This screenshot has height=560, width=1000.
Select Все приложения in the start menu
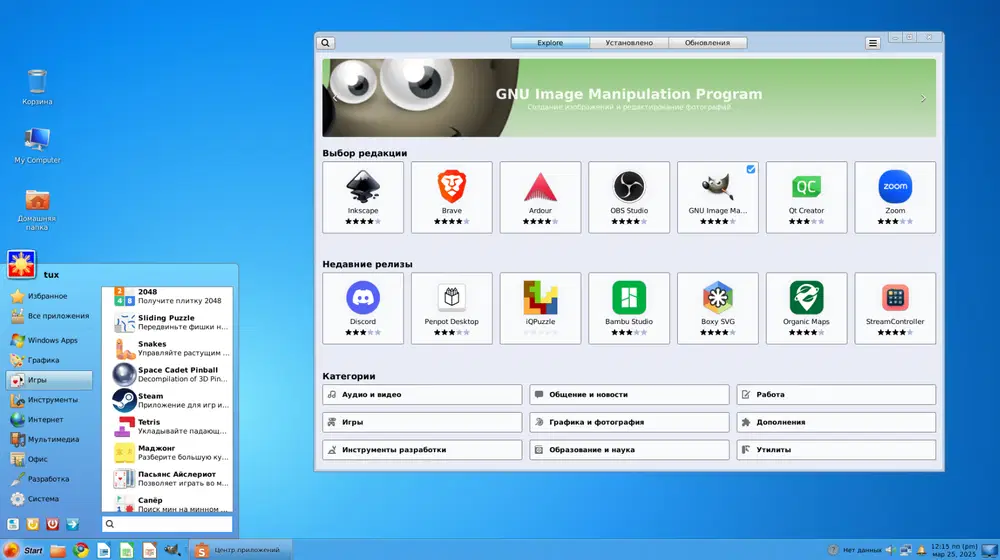49,316
